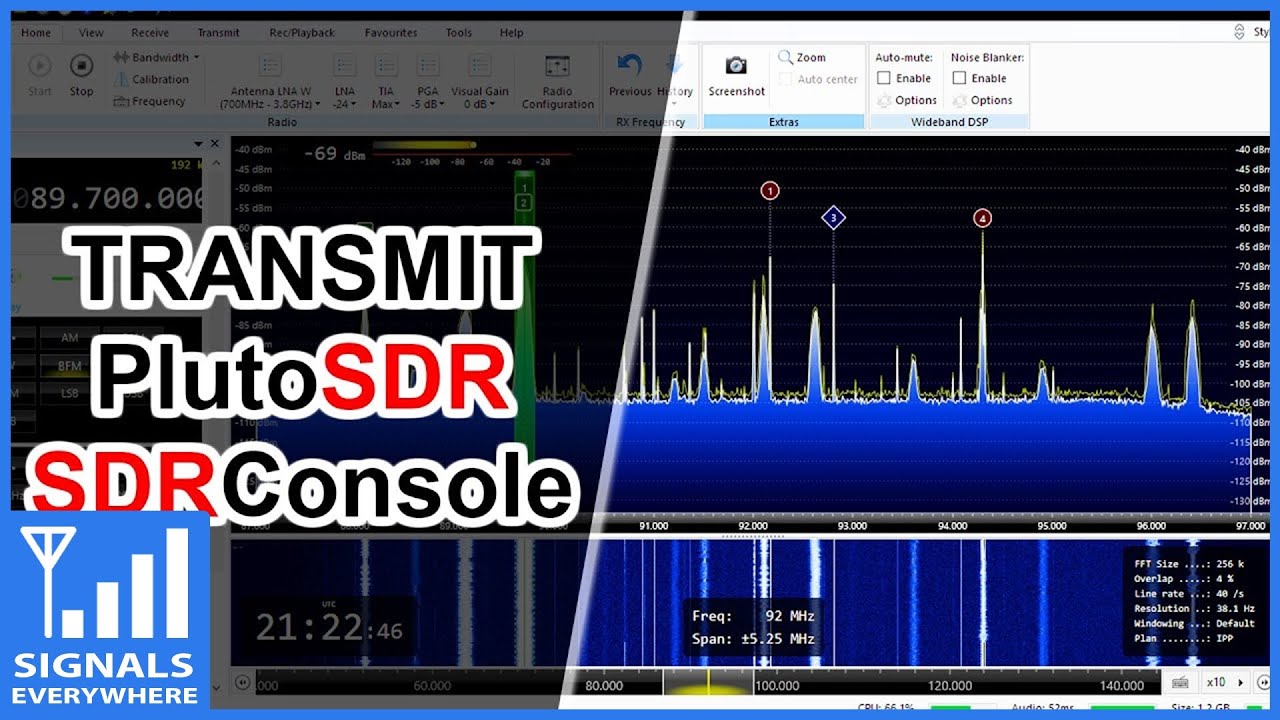Click the Start radio icon

tap(40, 67)
